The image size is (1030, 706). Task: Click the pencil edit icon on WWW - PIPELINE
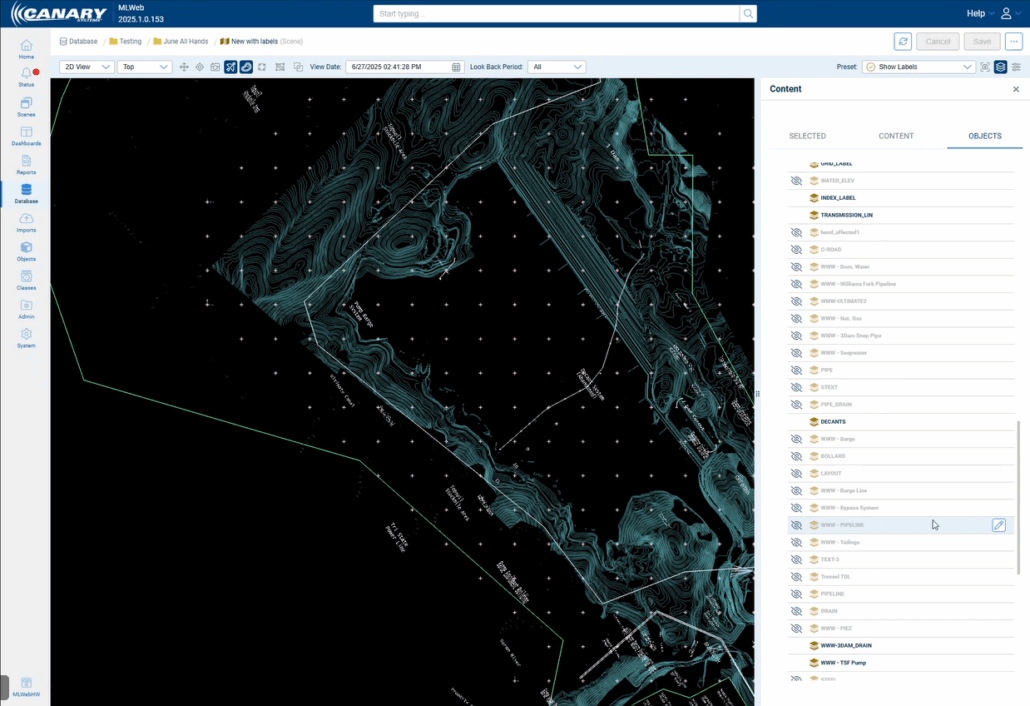(998, 525)
